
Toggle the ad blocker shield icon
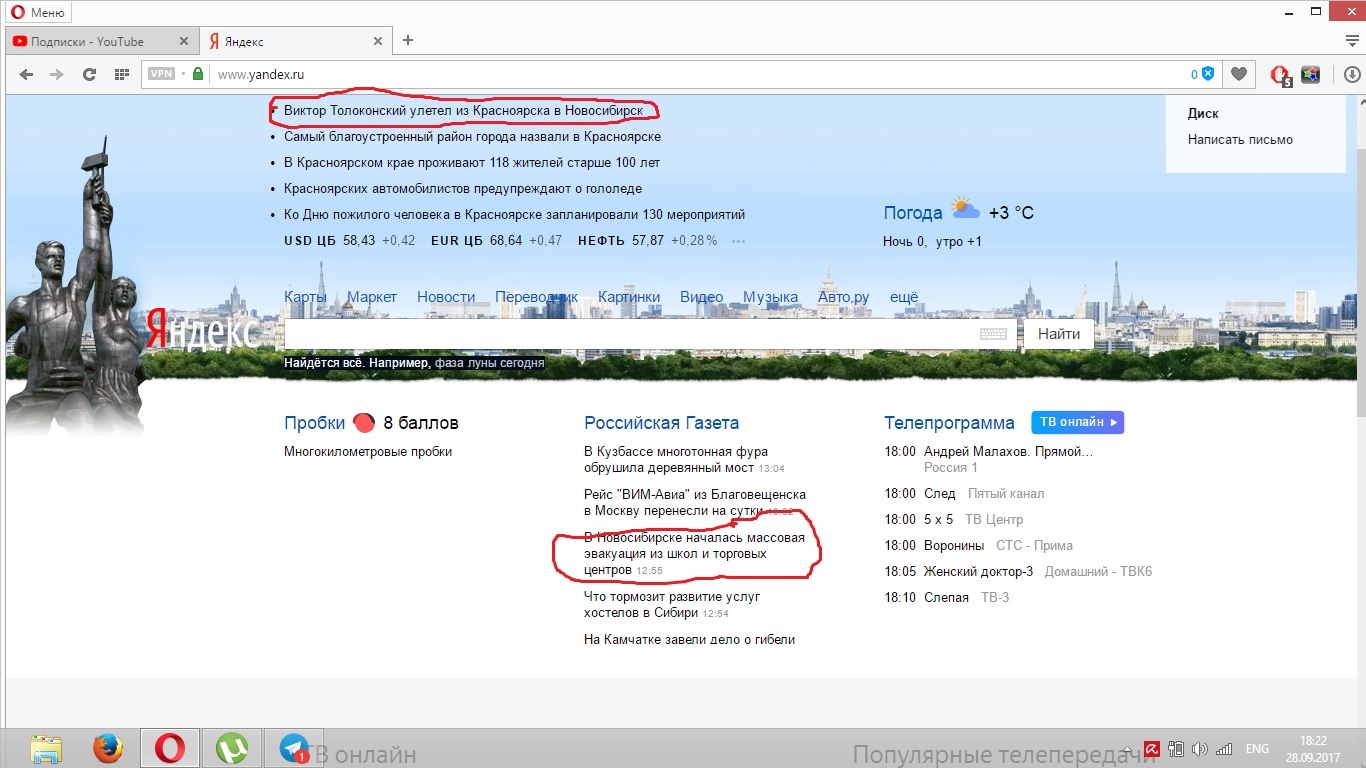pos(1208,74)
